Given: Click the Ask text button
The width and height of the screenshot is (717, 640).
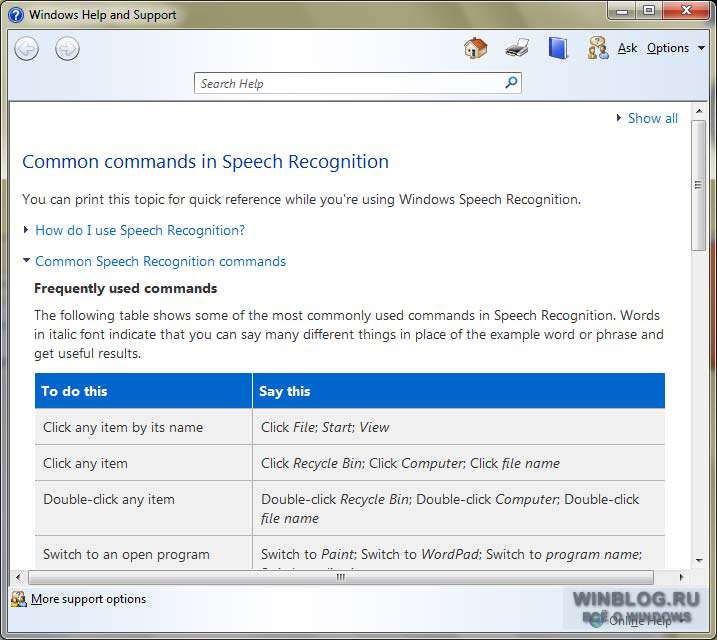Looking at the screenshot, I should (627, 48).
